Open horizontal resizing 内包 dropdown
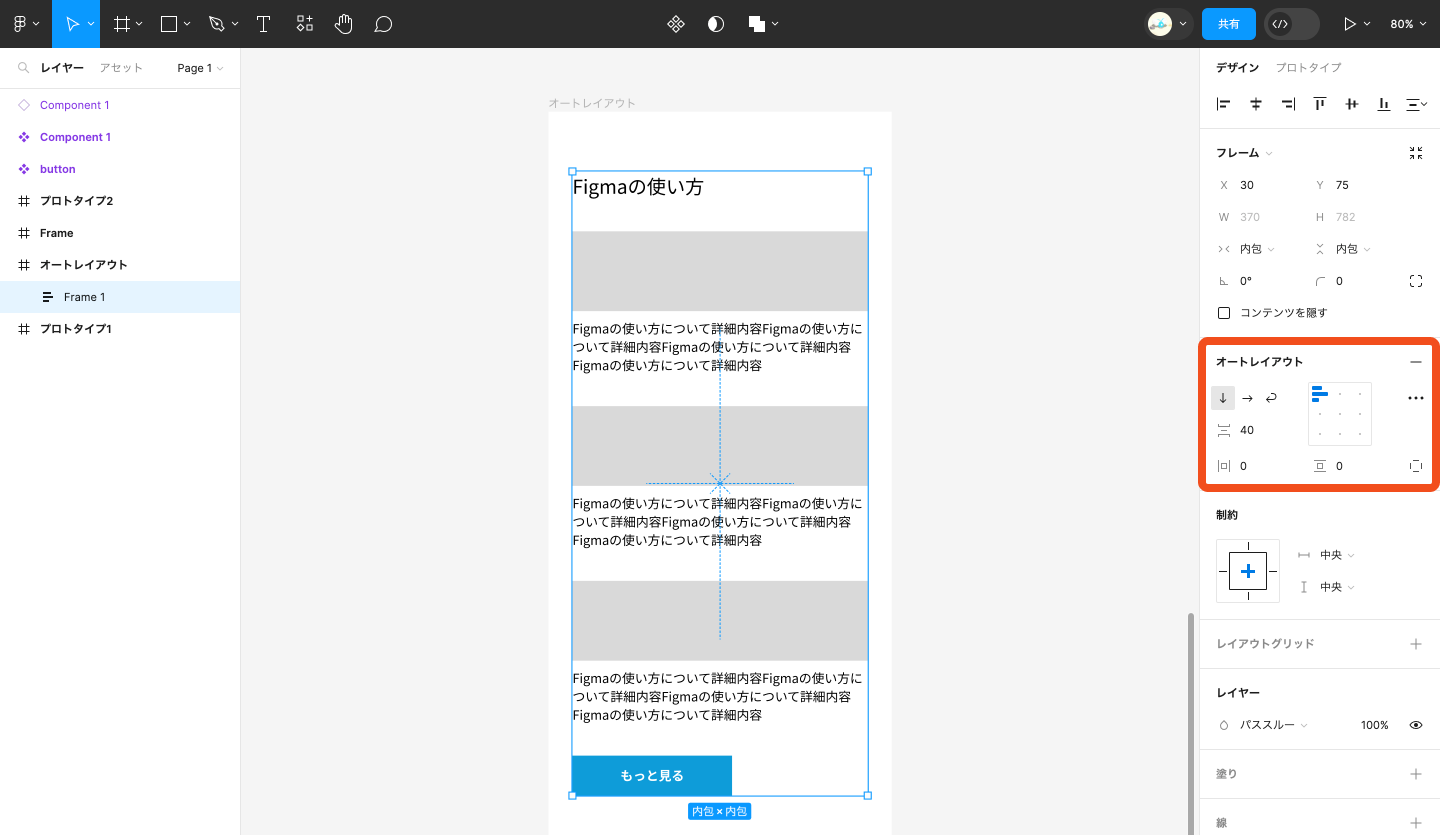1440x835 pixels. click(1257, 249)
